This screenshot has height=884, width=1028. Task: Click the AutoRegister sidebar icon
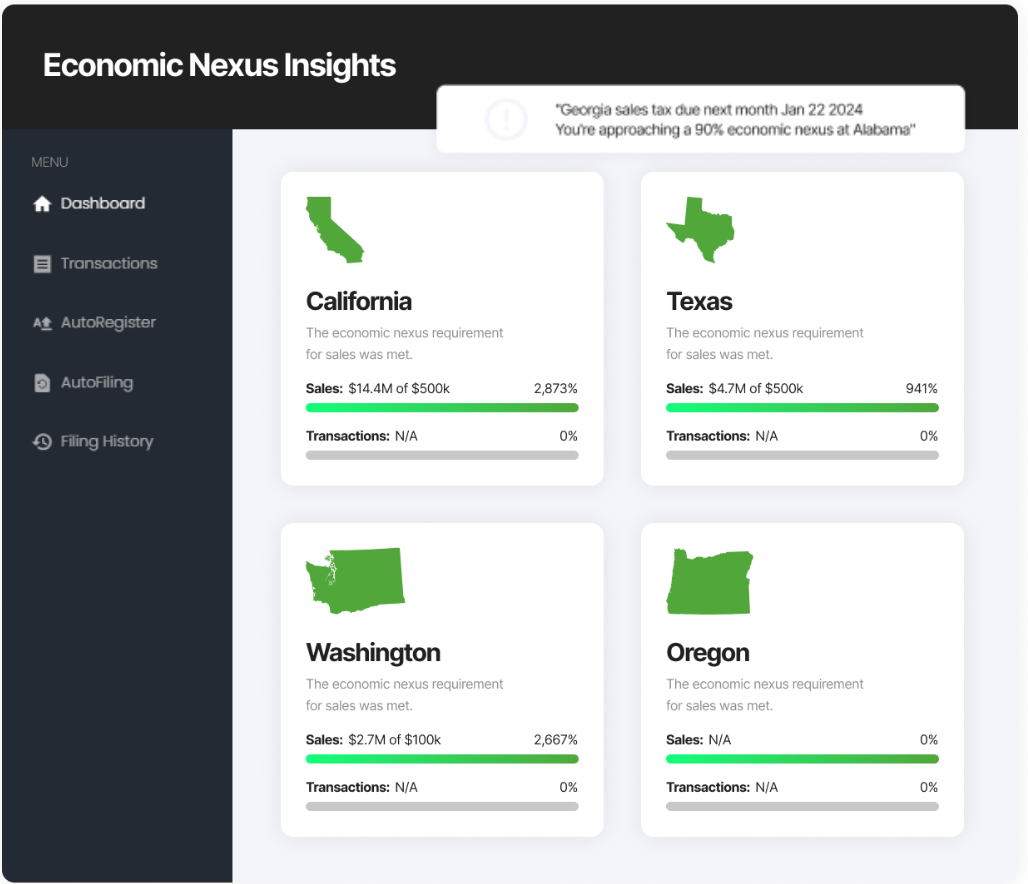42,324
